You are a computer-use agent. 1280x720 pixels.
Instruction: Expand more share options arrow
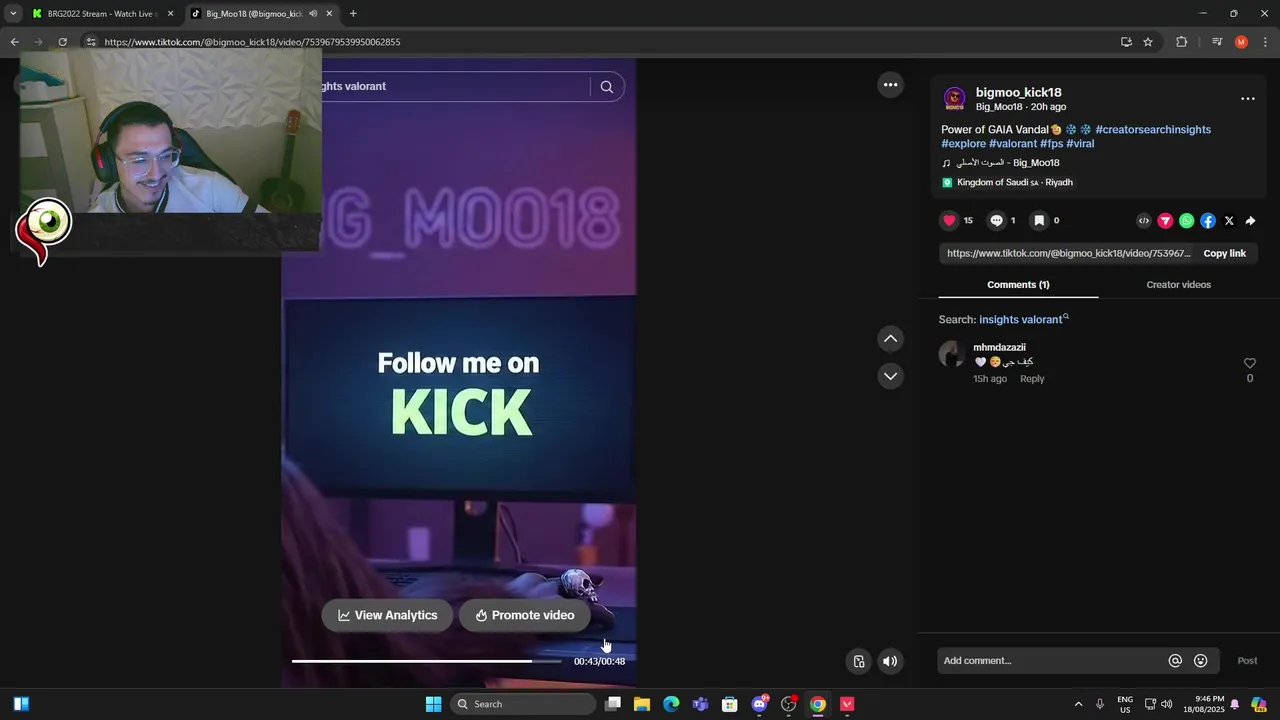[x=1250, y=221]
